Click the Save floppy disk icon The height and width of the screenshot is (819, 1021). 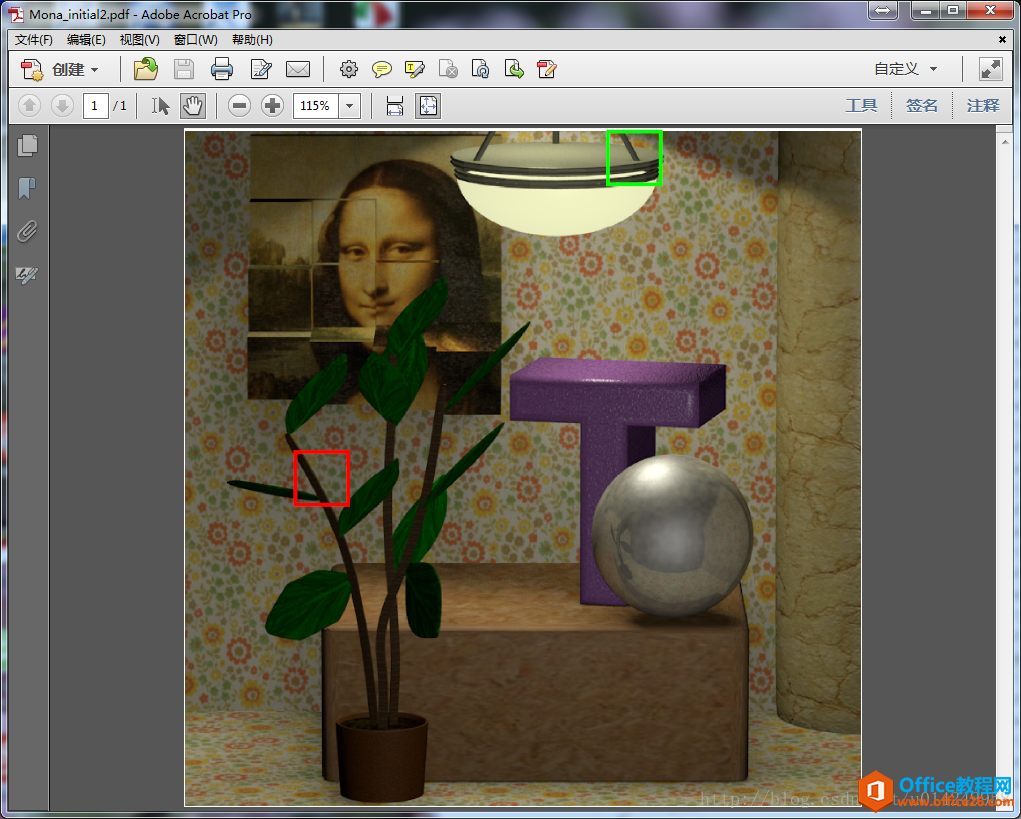coord(184,69)
